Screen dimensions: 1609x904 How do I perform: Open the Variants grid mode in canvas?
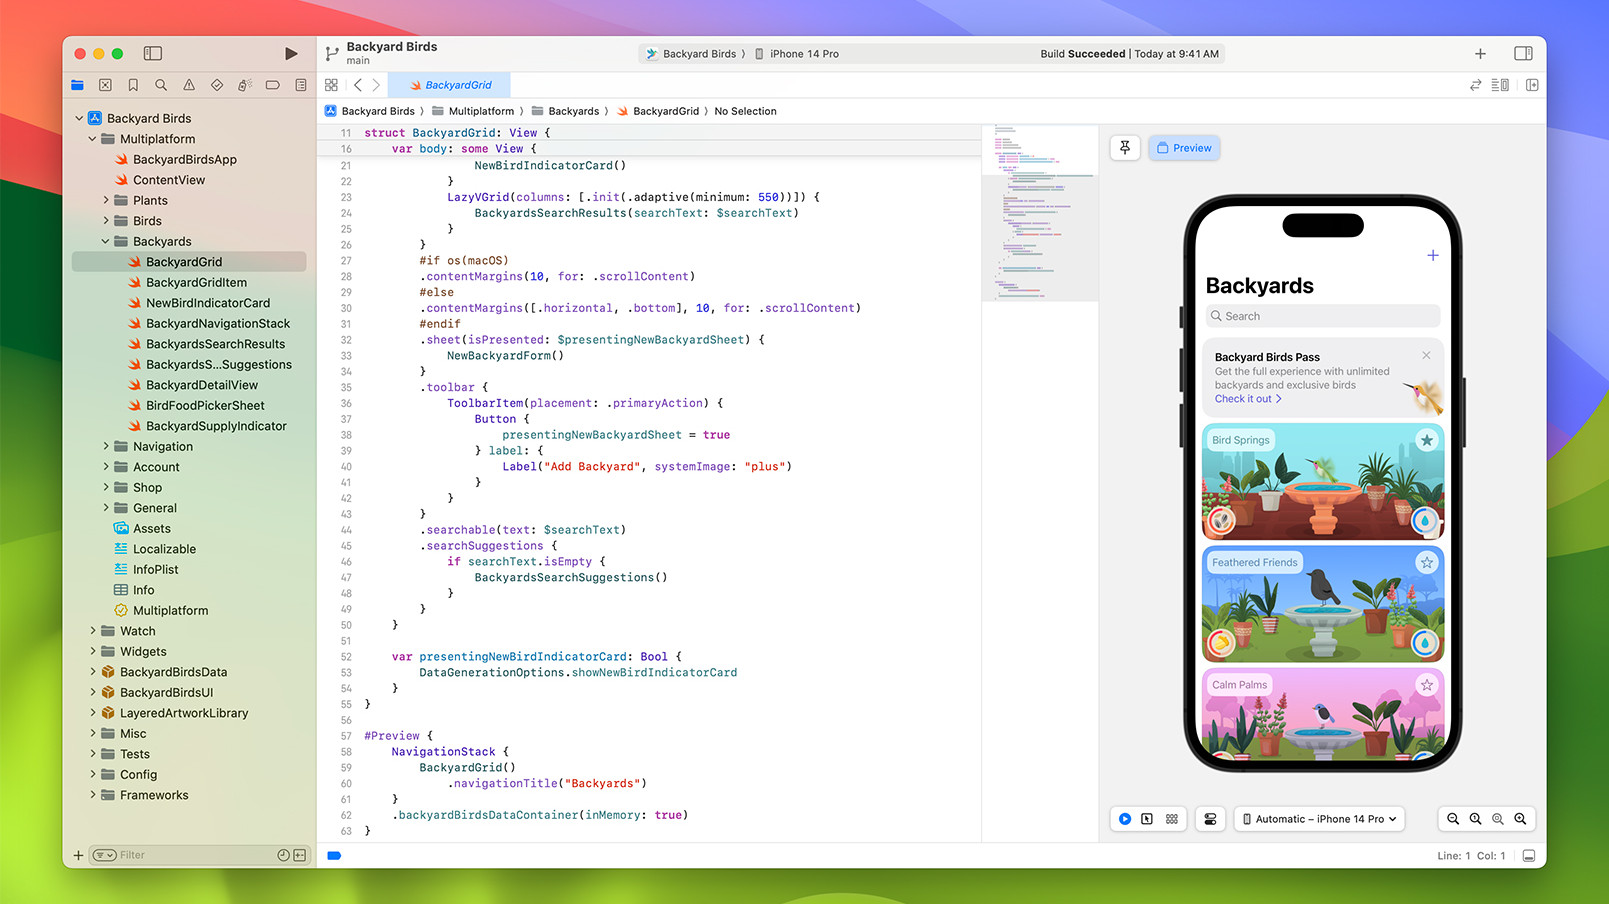[x=1172, y=819]
